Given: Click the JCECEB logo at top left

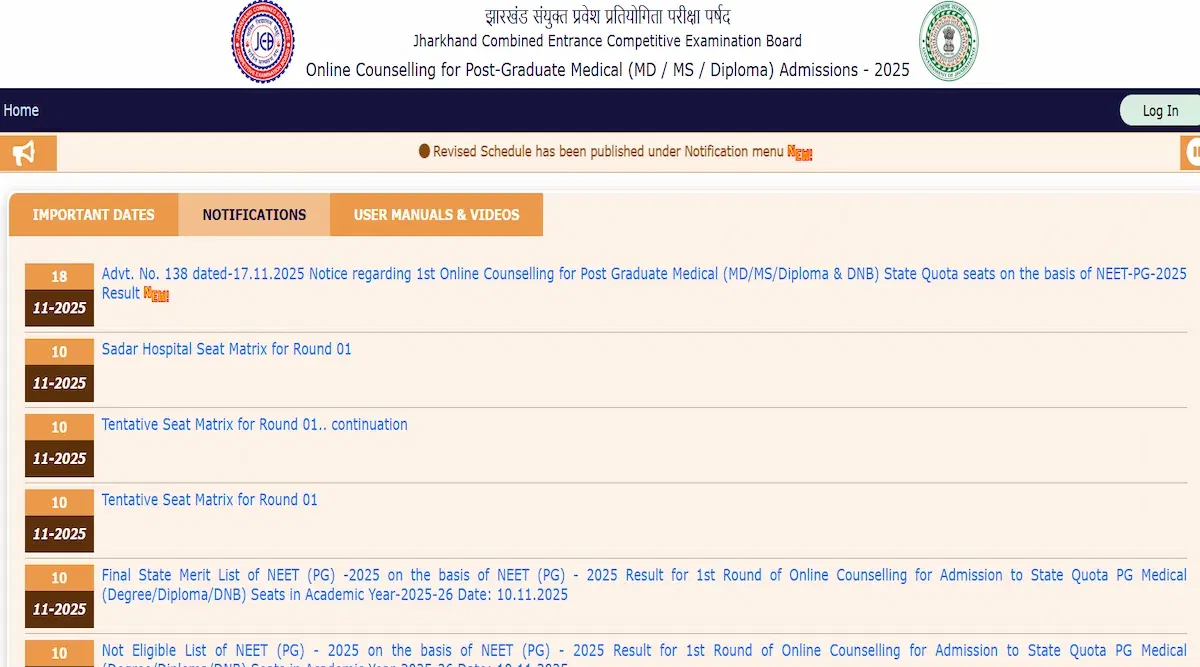Looking at the screenshot, I should point(263,42).
